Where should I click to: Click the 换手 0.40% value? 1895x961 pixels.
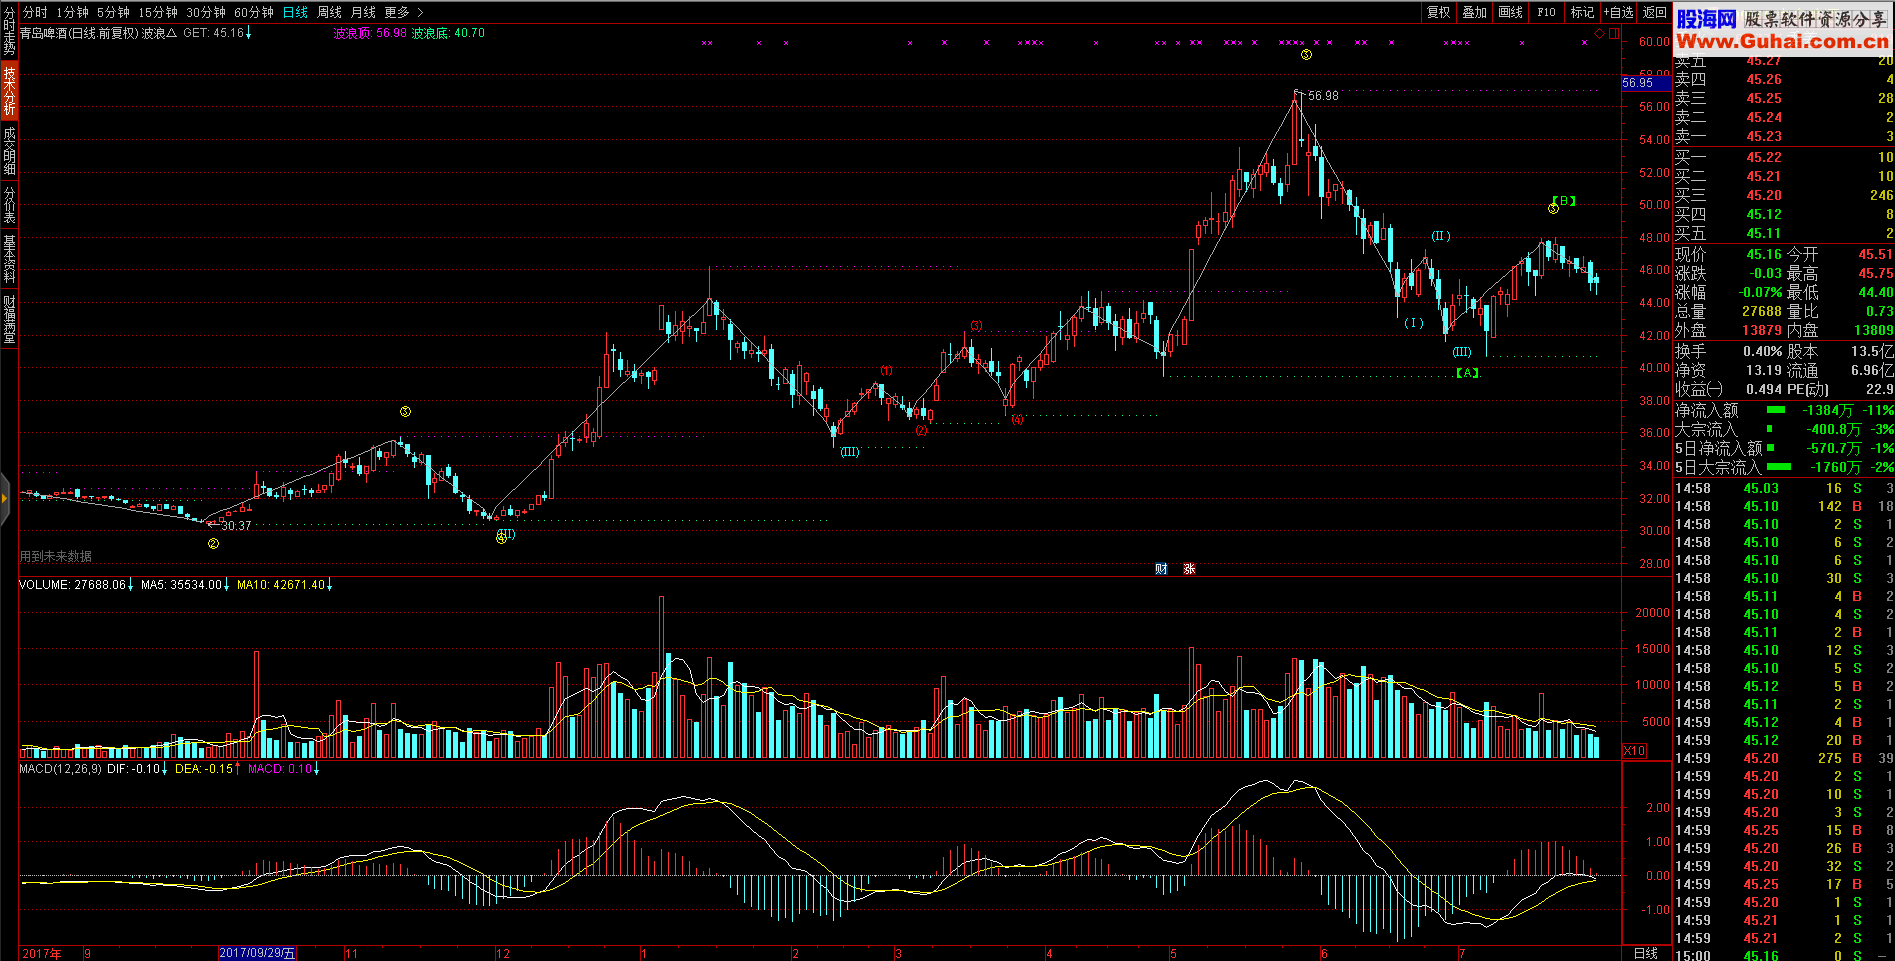click(1762, 351)
